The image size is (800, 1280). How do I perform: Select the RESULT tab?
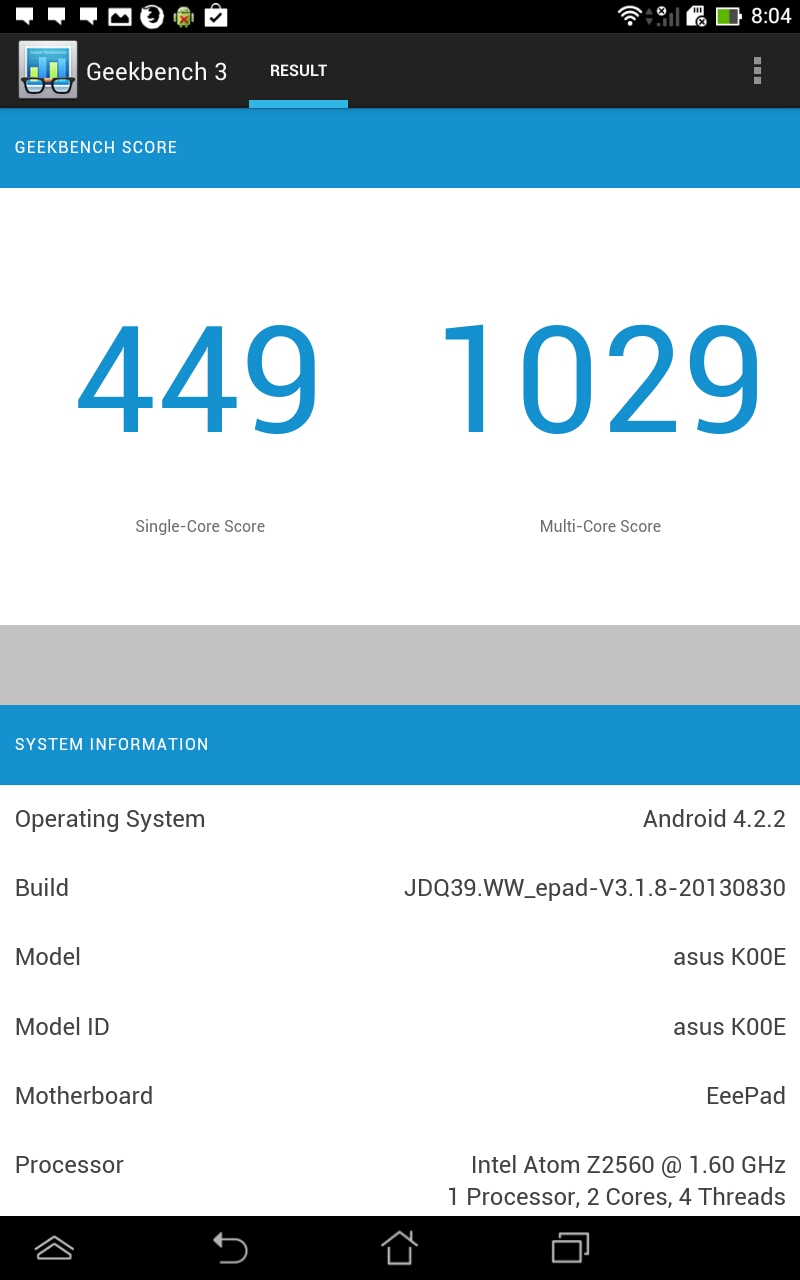298,71
